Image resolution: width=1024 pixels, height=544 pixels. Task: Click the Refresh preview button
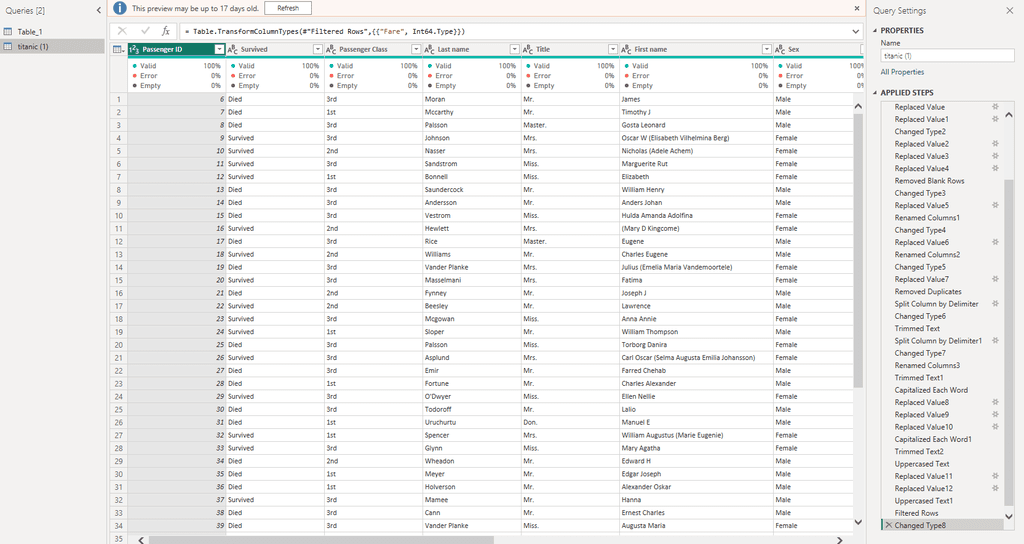pyautogui.click(x=288, y=8)
